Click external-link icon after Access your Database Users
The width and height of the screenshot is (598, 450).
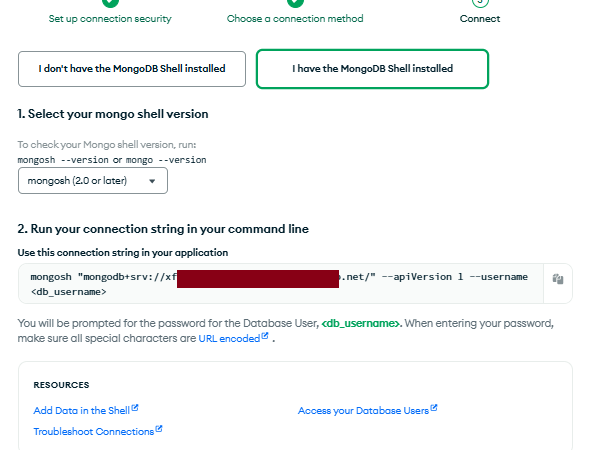click(434, 408)
